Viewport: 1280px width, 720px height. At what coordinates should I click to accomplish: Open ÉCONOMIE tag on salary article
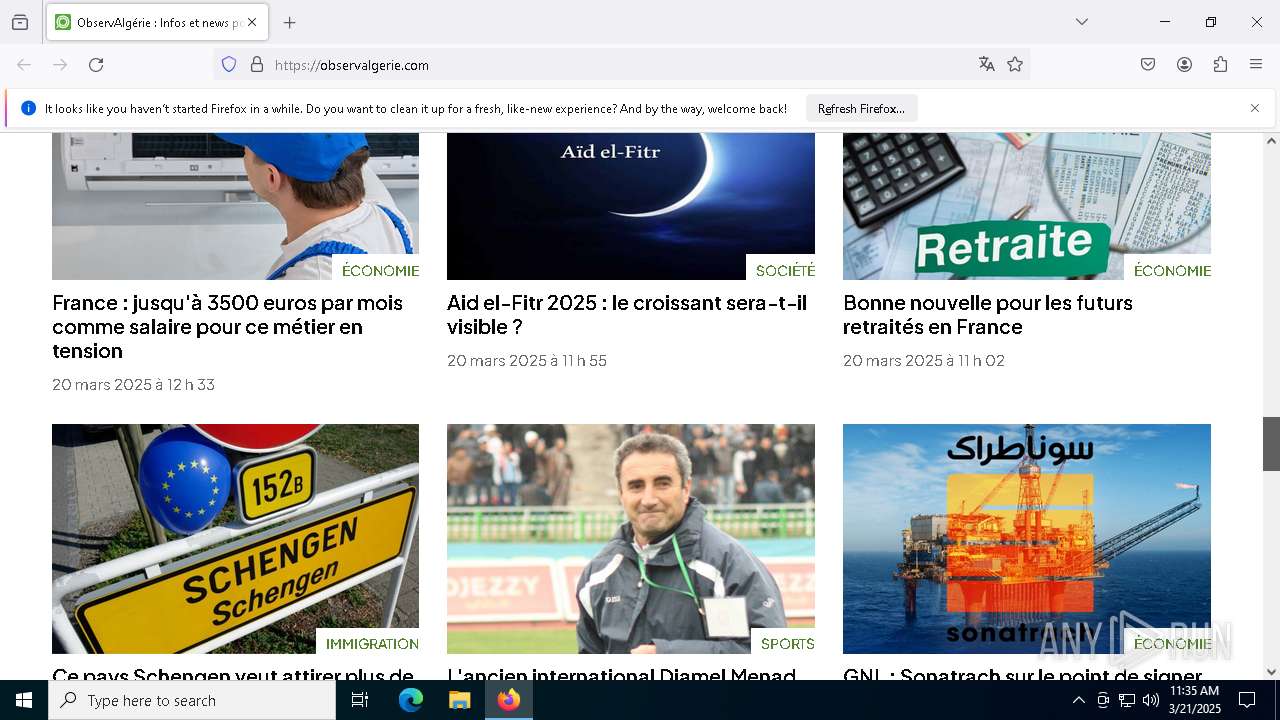point(380,270)
